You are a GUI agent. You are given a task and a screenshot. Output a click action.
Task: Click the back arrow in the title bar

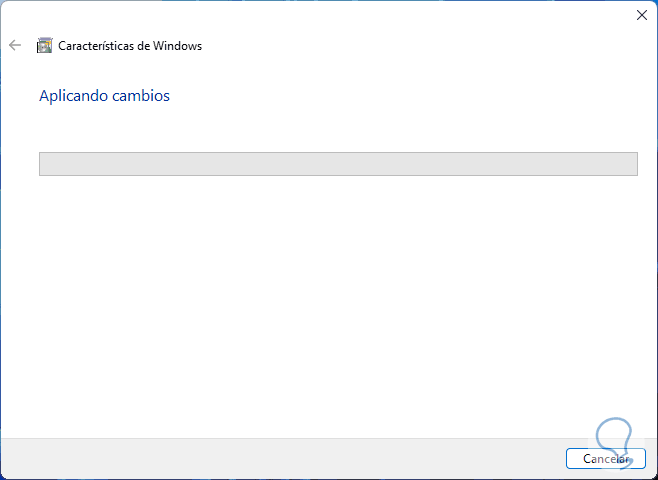pyautogui.click(x=14, y=45)
